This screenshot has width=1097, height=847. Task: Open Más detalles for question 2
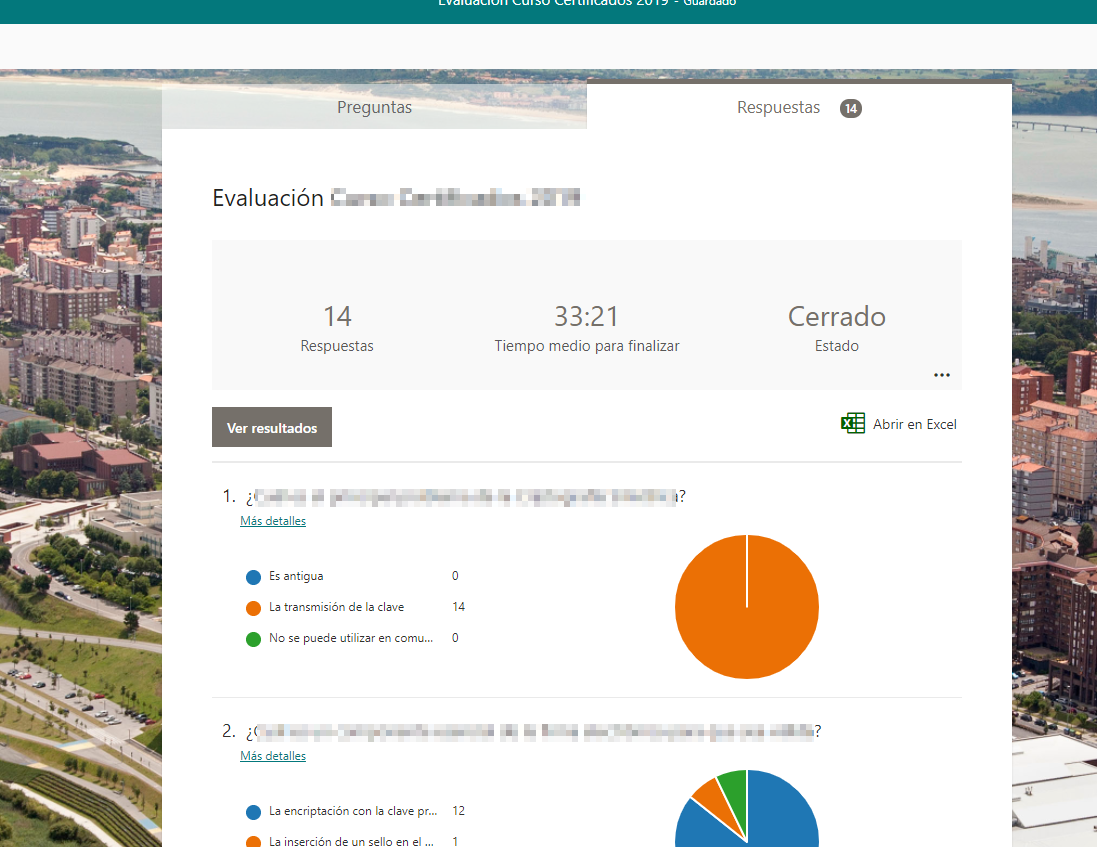coord(273,756)
